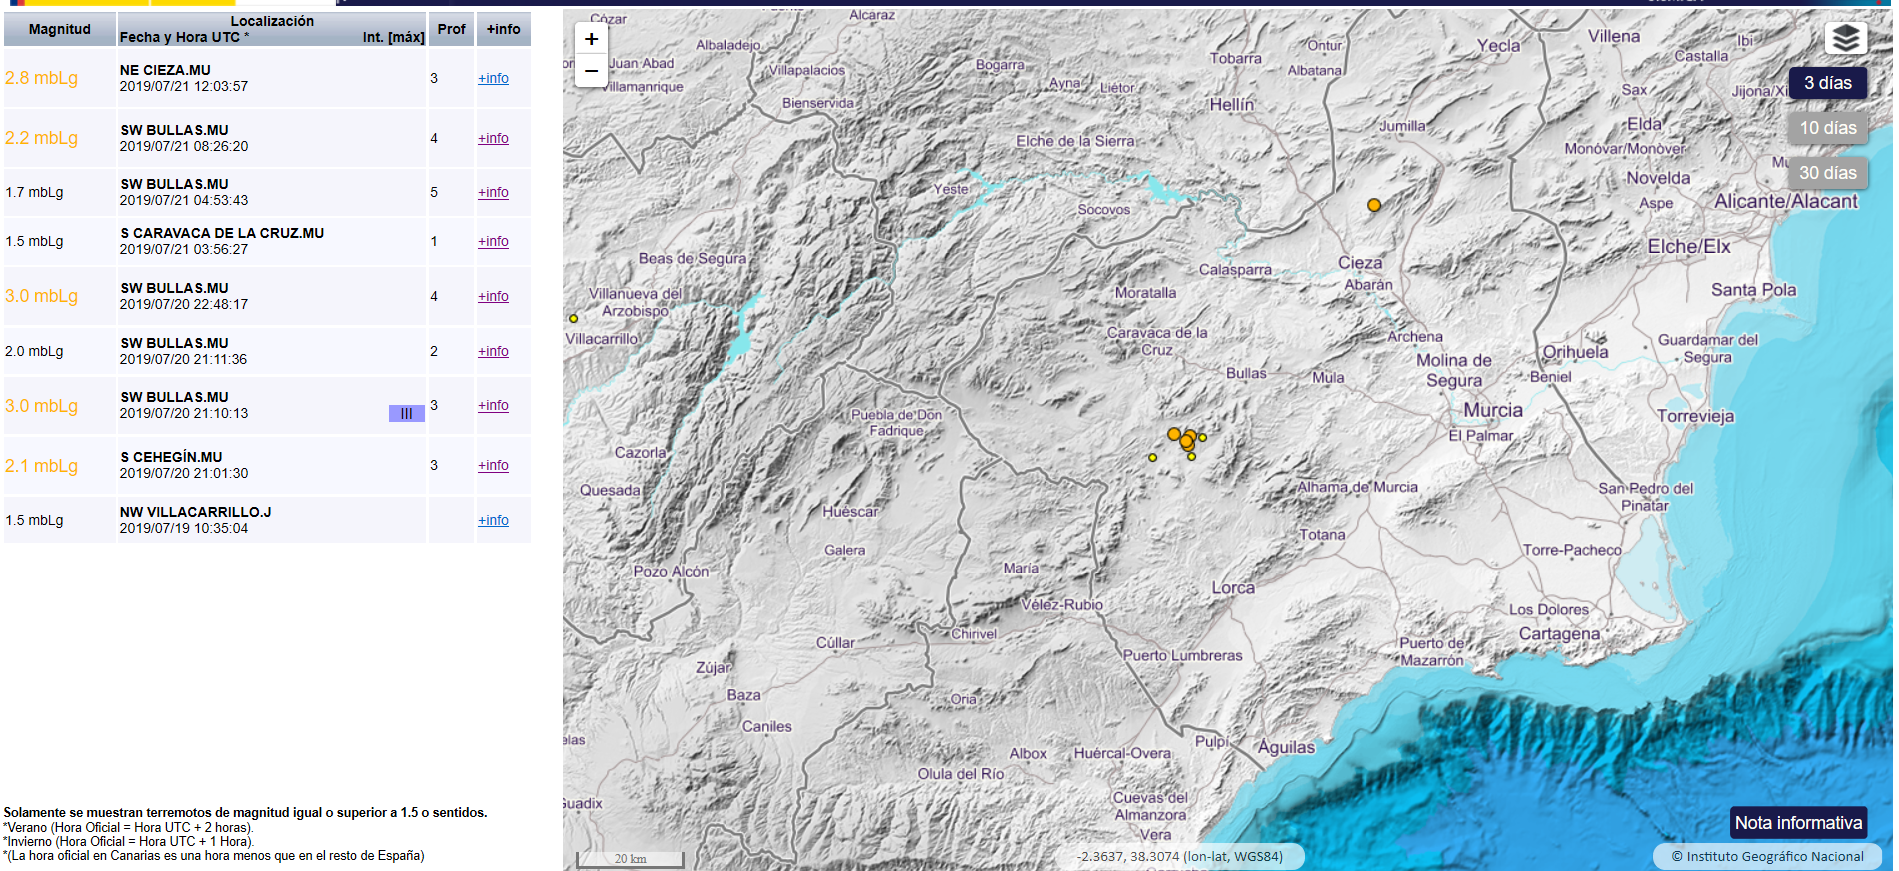Open +info for NE CIEZA.MU earthquake
The image size is (1899, 871).
493,78
